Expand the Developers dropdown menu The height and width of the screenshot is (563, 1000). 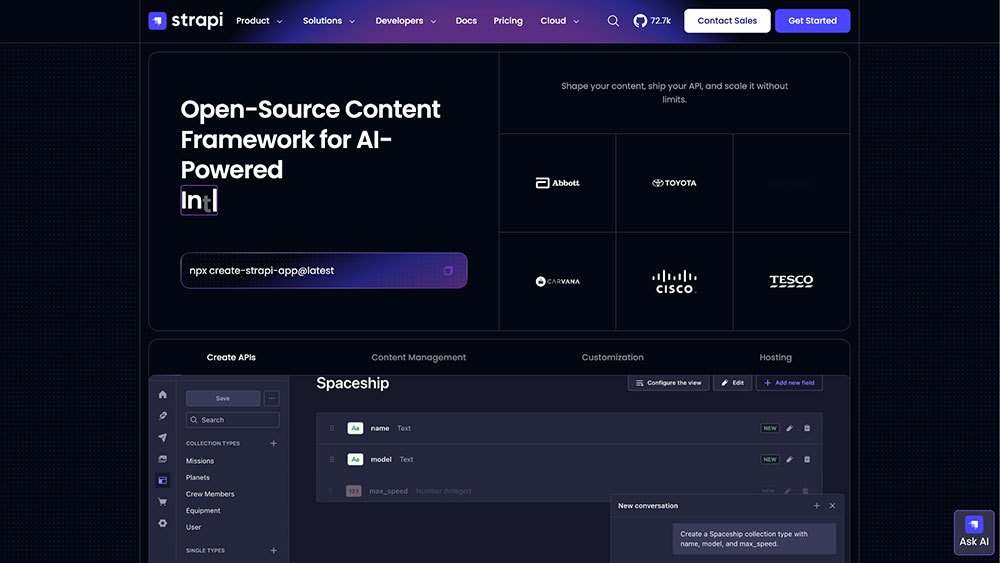pos(406,20)
